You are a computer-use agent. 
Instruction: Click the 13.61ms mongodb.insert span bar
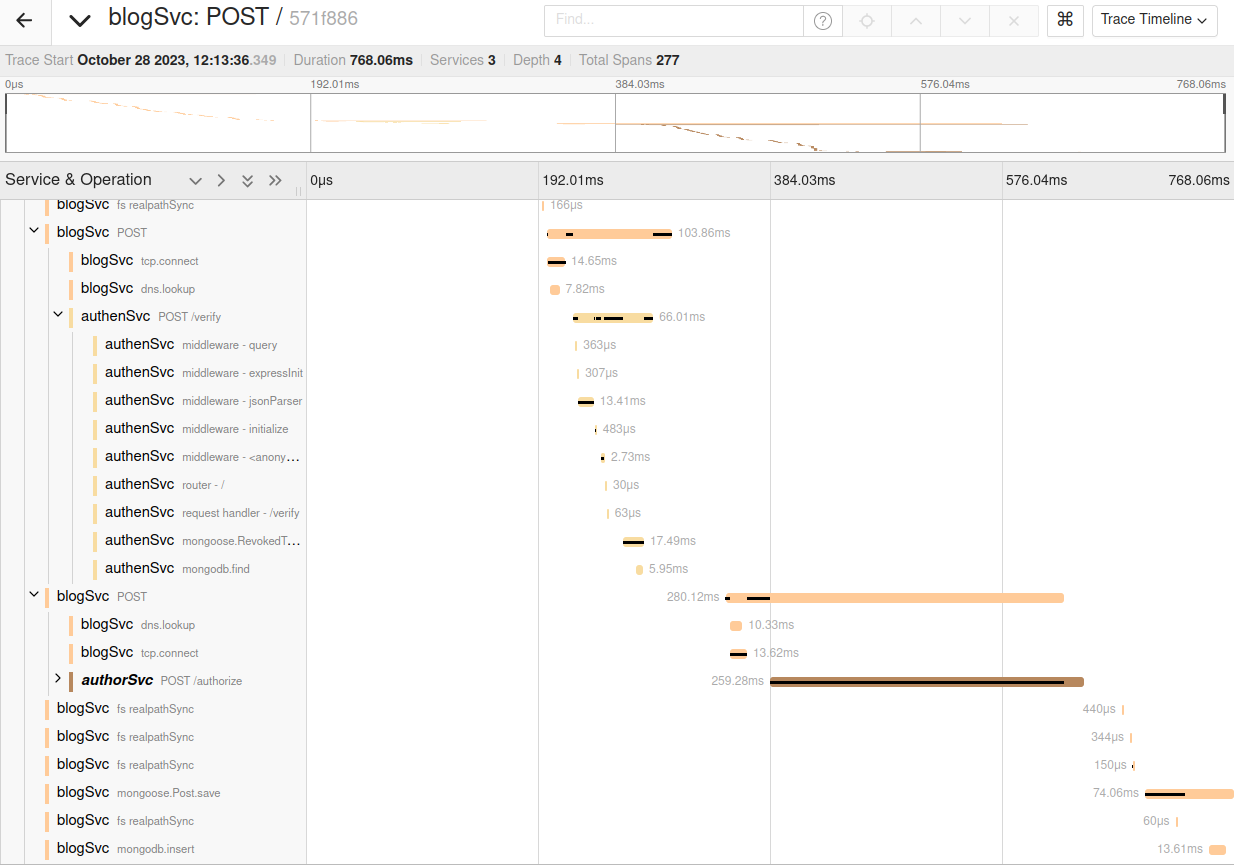coord(1217,849)
